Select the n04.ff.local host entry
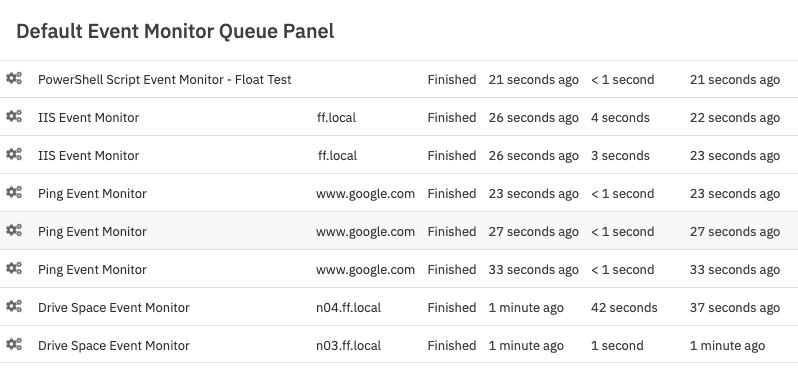This screenshot has height=368, width=798. [348, 307]
